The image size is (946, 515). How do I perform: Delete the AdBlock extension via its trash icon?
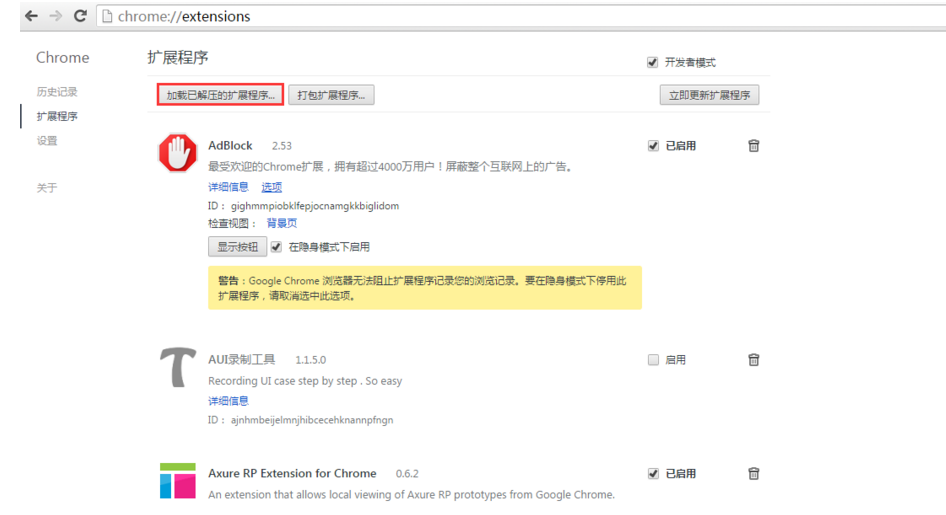[x=754, y=145]
